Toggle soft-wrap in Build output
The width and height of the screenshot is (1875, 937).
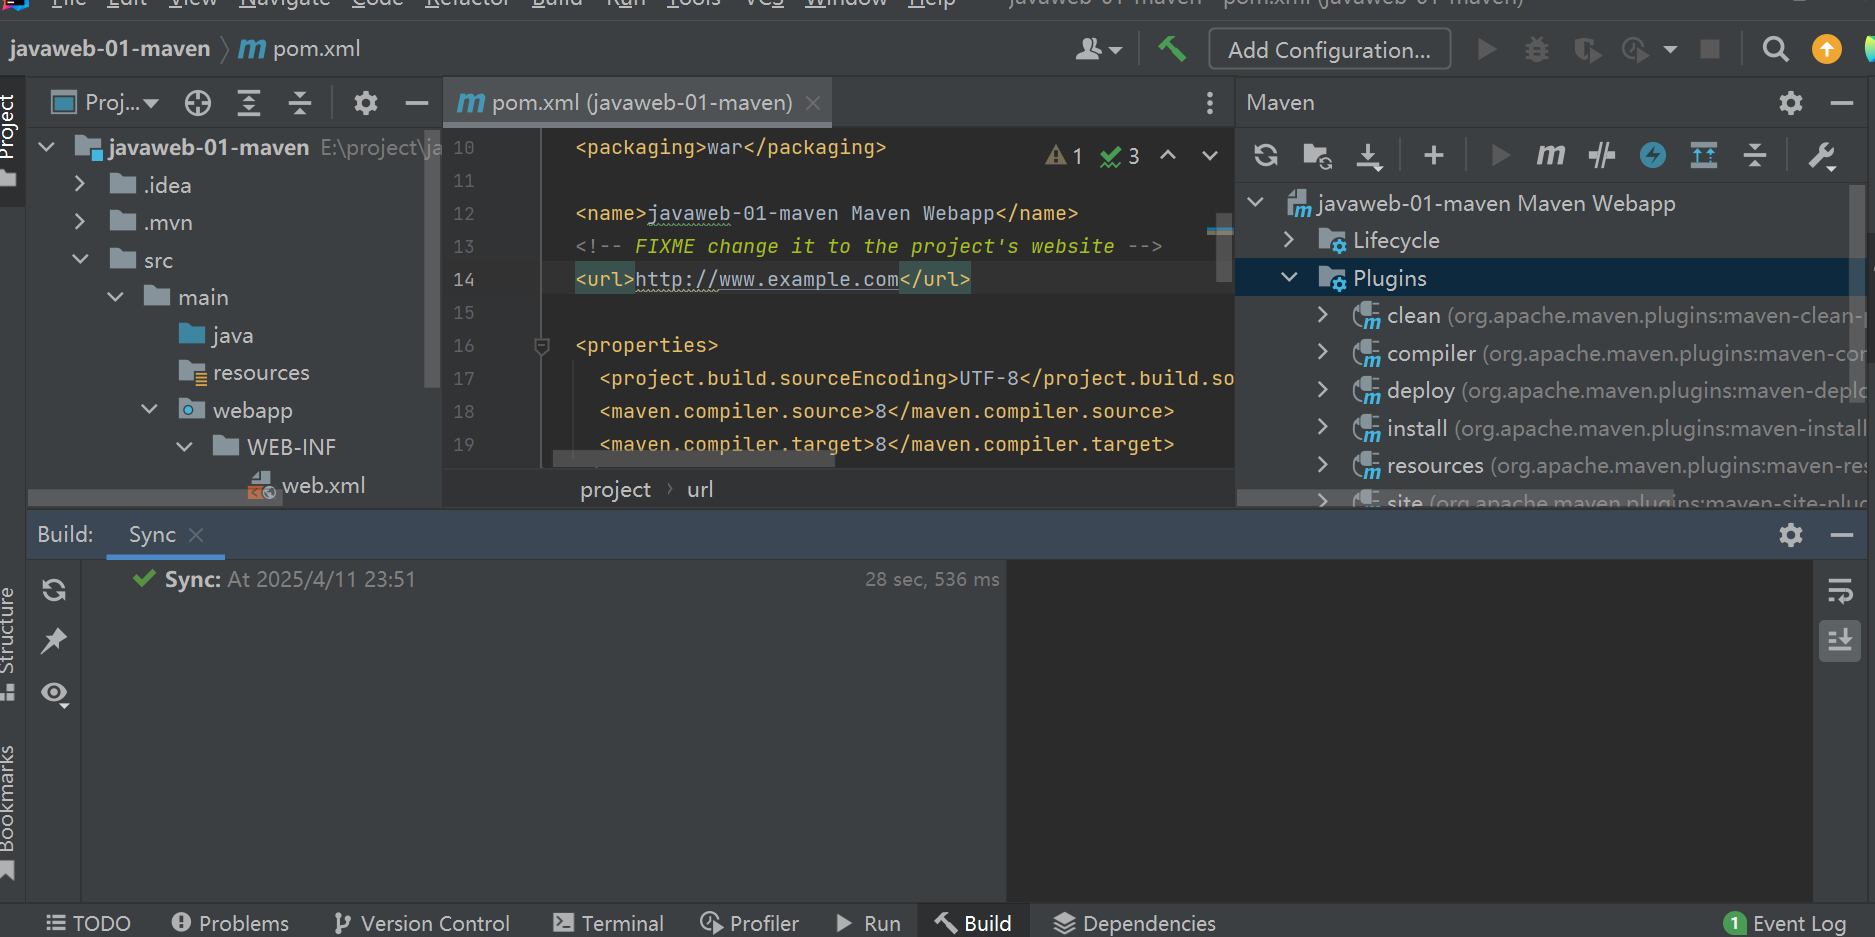tap(1840, 591)
